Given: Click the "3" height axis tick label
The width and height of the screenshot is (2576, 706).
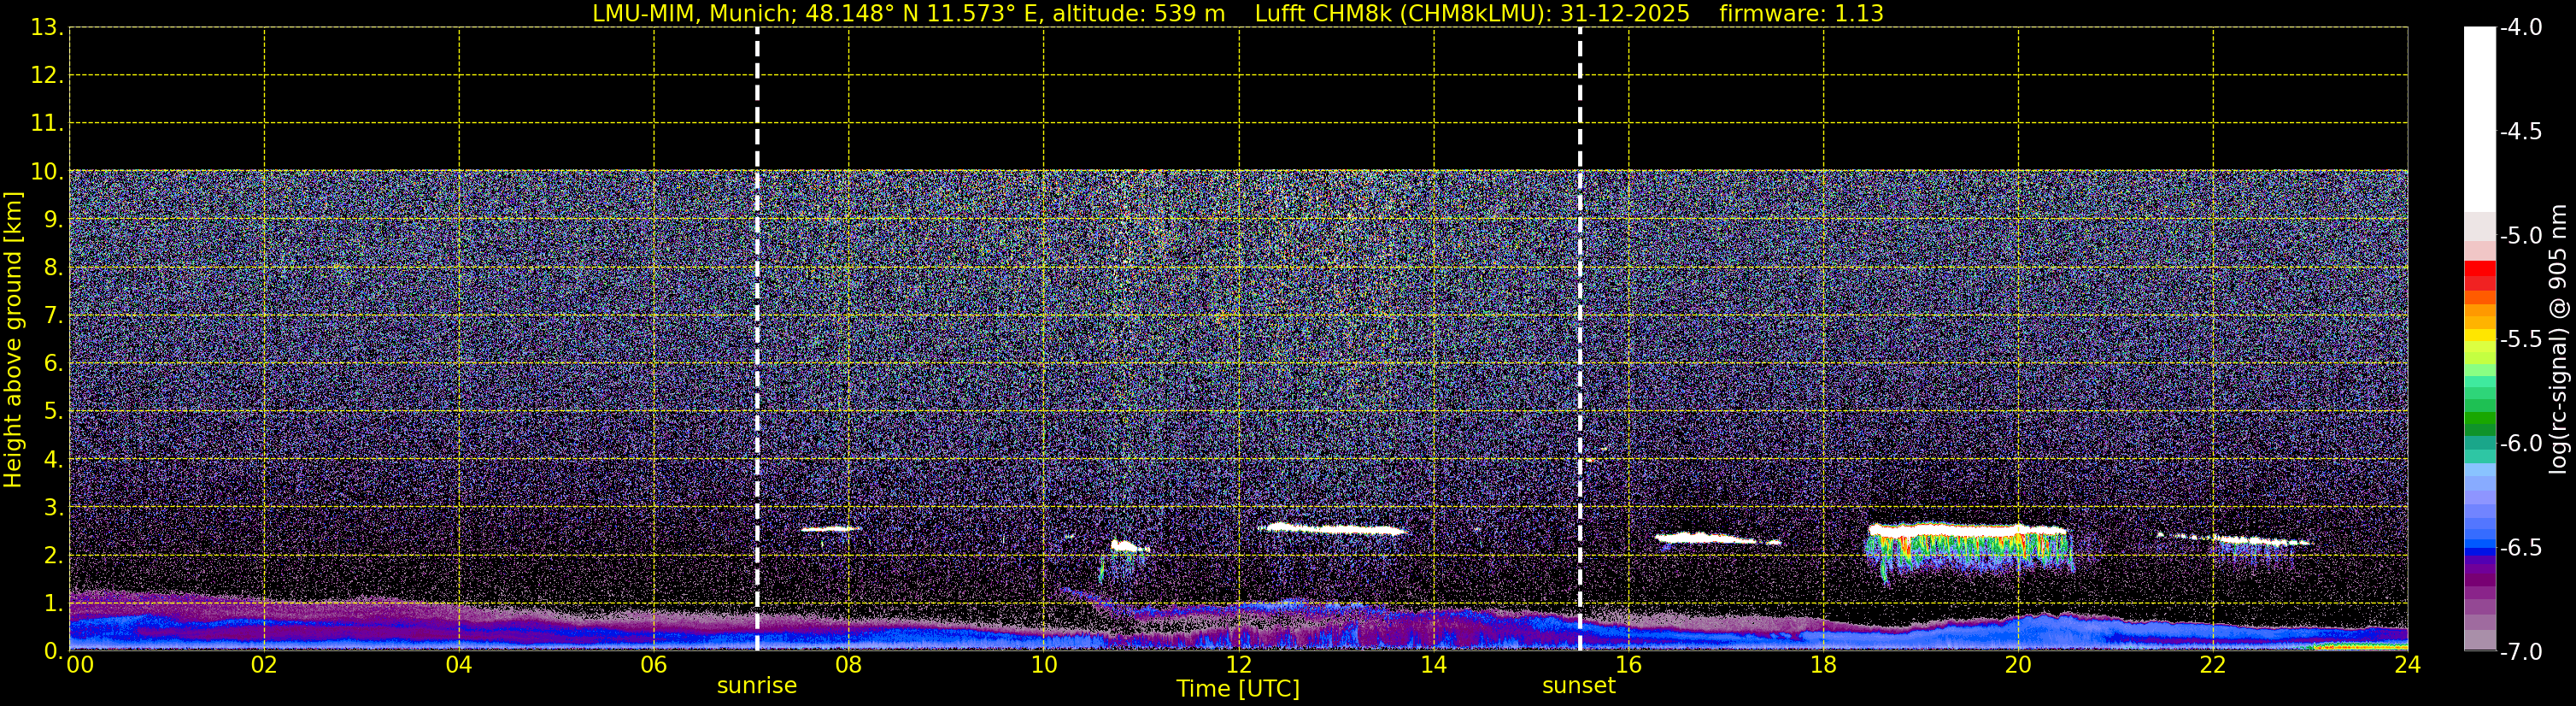Looking at the screenshot, I should (x=52, y=508).
